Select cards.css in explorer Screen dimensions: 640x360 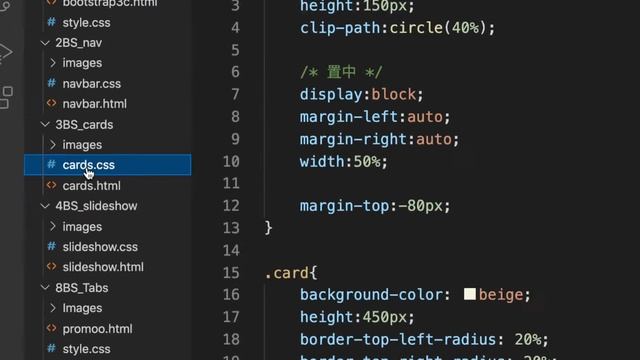pos(108,165)
